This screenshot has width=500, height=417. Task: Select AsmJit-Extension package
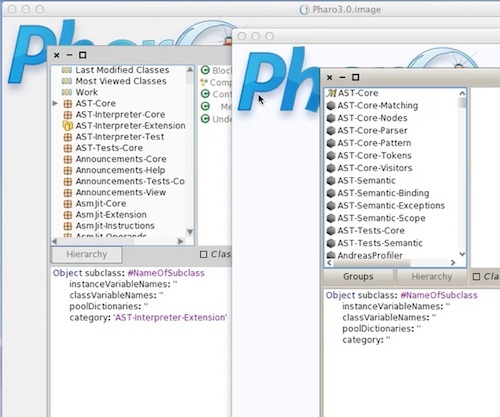[x=111, y=215]
